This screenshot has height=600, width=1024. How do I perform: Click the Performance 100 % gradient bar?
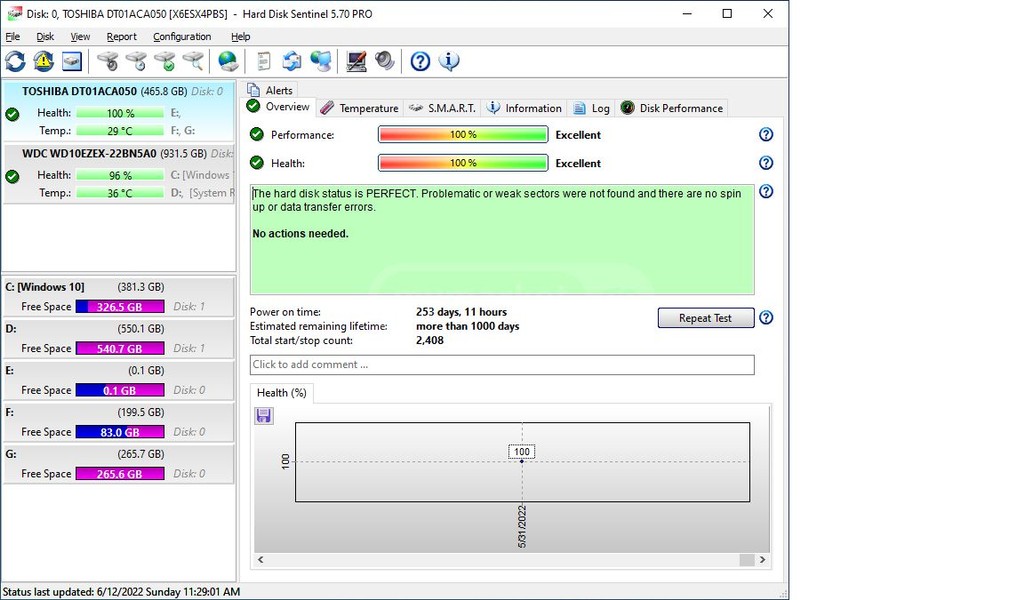pos(463,134)
